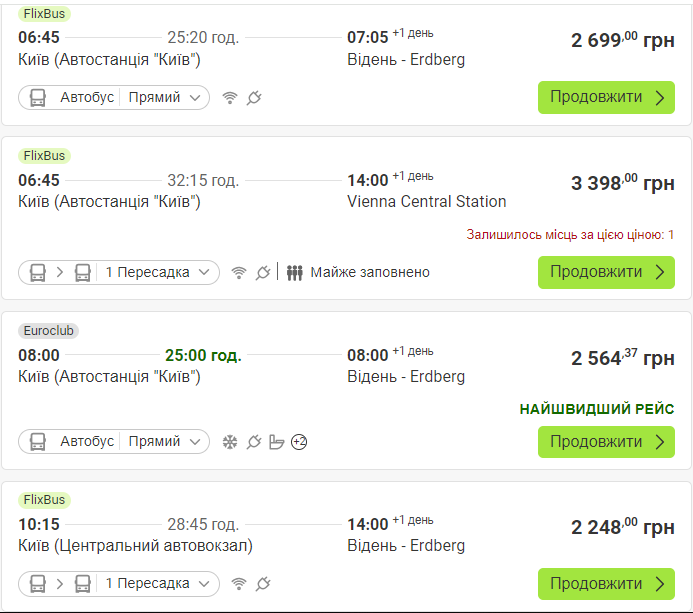The width and height of the screenshot is (693, 613).
Task: Click the almost-full passengers icon
Action: pos(294,272)
